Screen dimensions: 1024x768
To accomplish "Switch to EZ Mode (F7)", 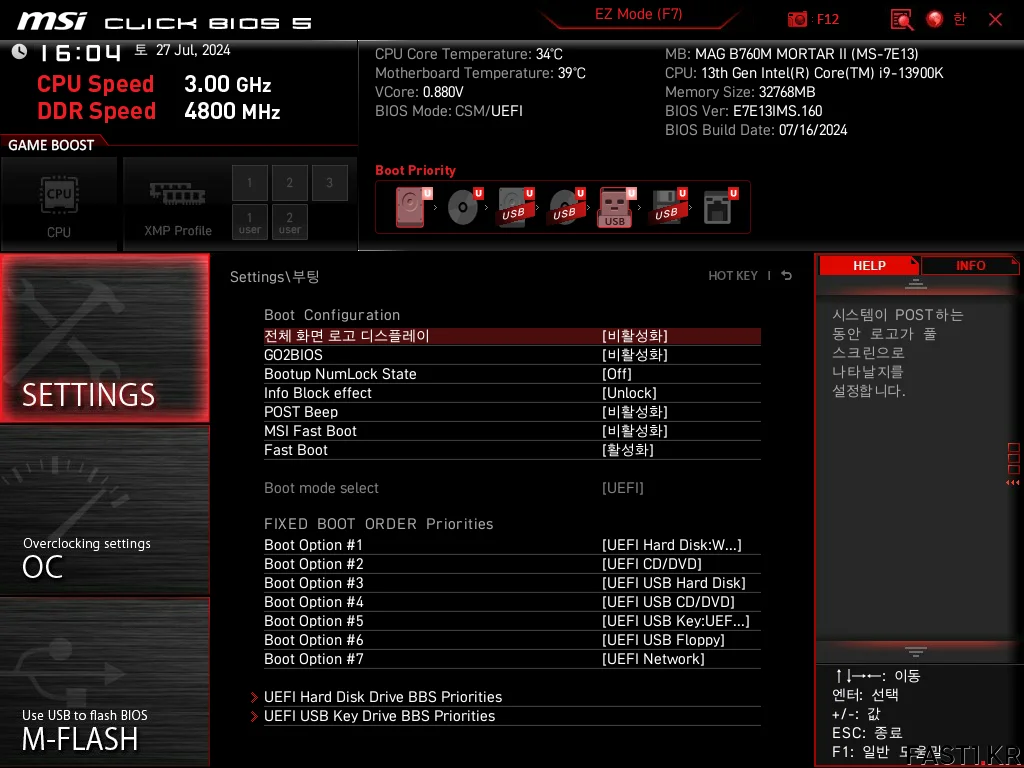I will tap(639, 14).
